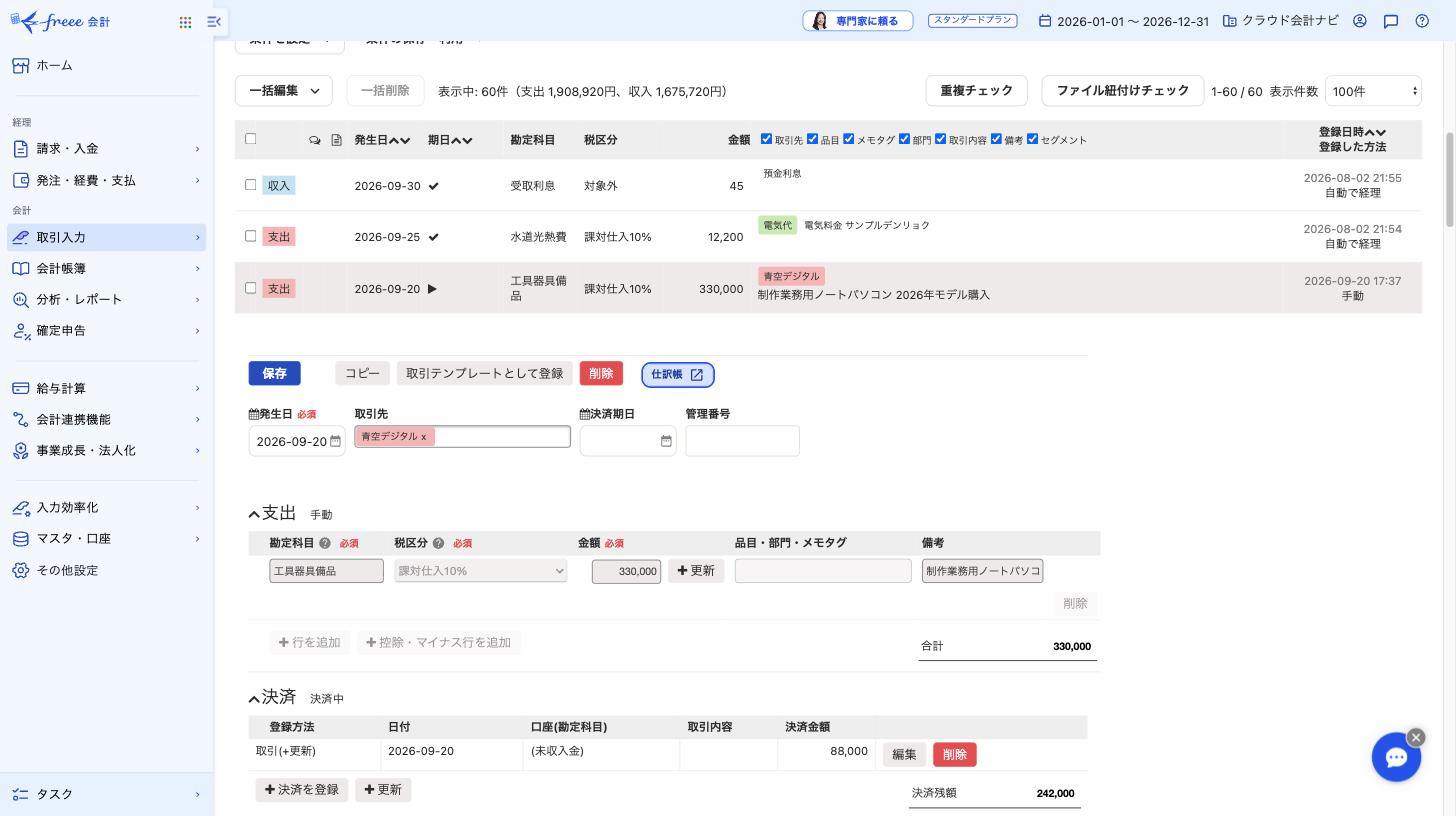This screenshot has width=1456, height=816.
Task: Open マスタ・口座 in the sidebar
Action: (107, 539)
